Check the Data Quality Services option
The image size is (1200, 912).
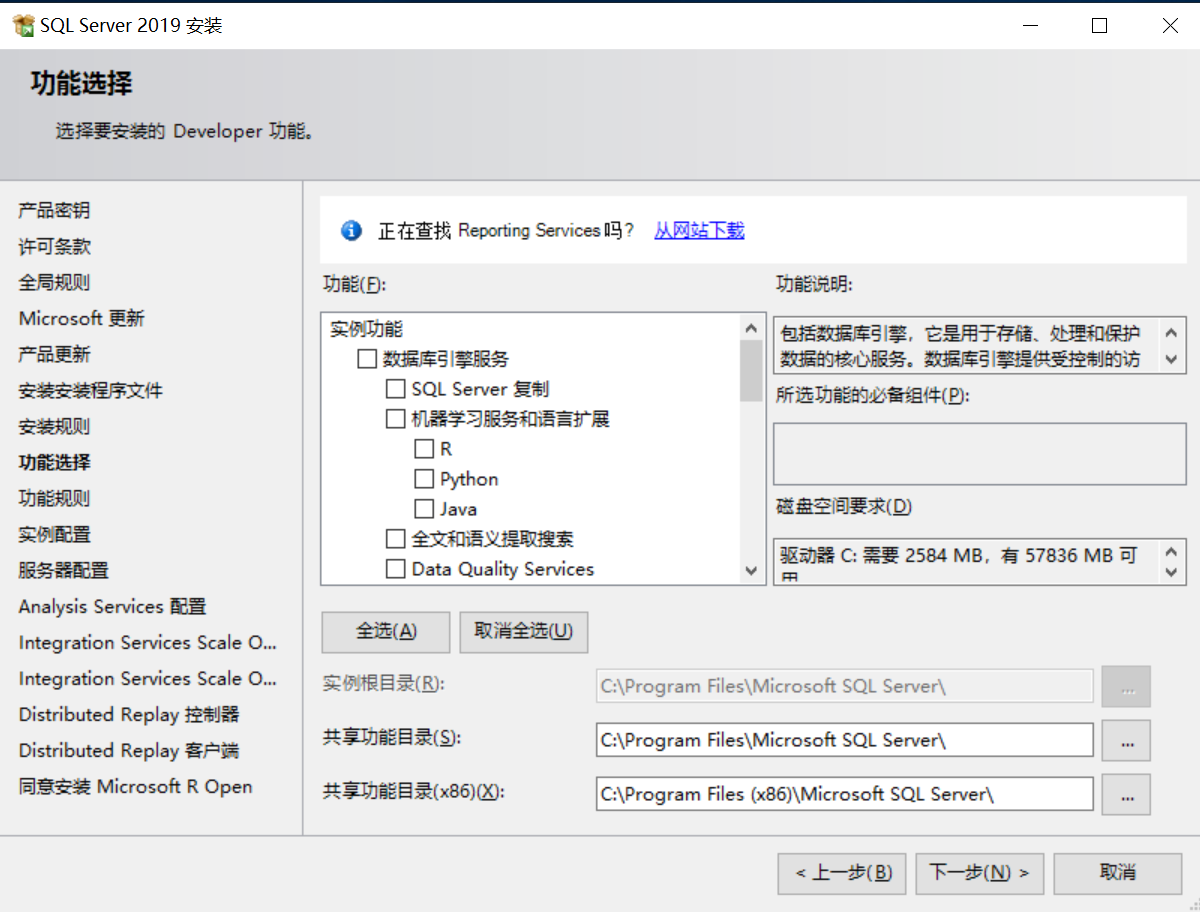395,569
